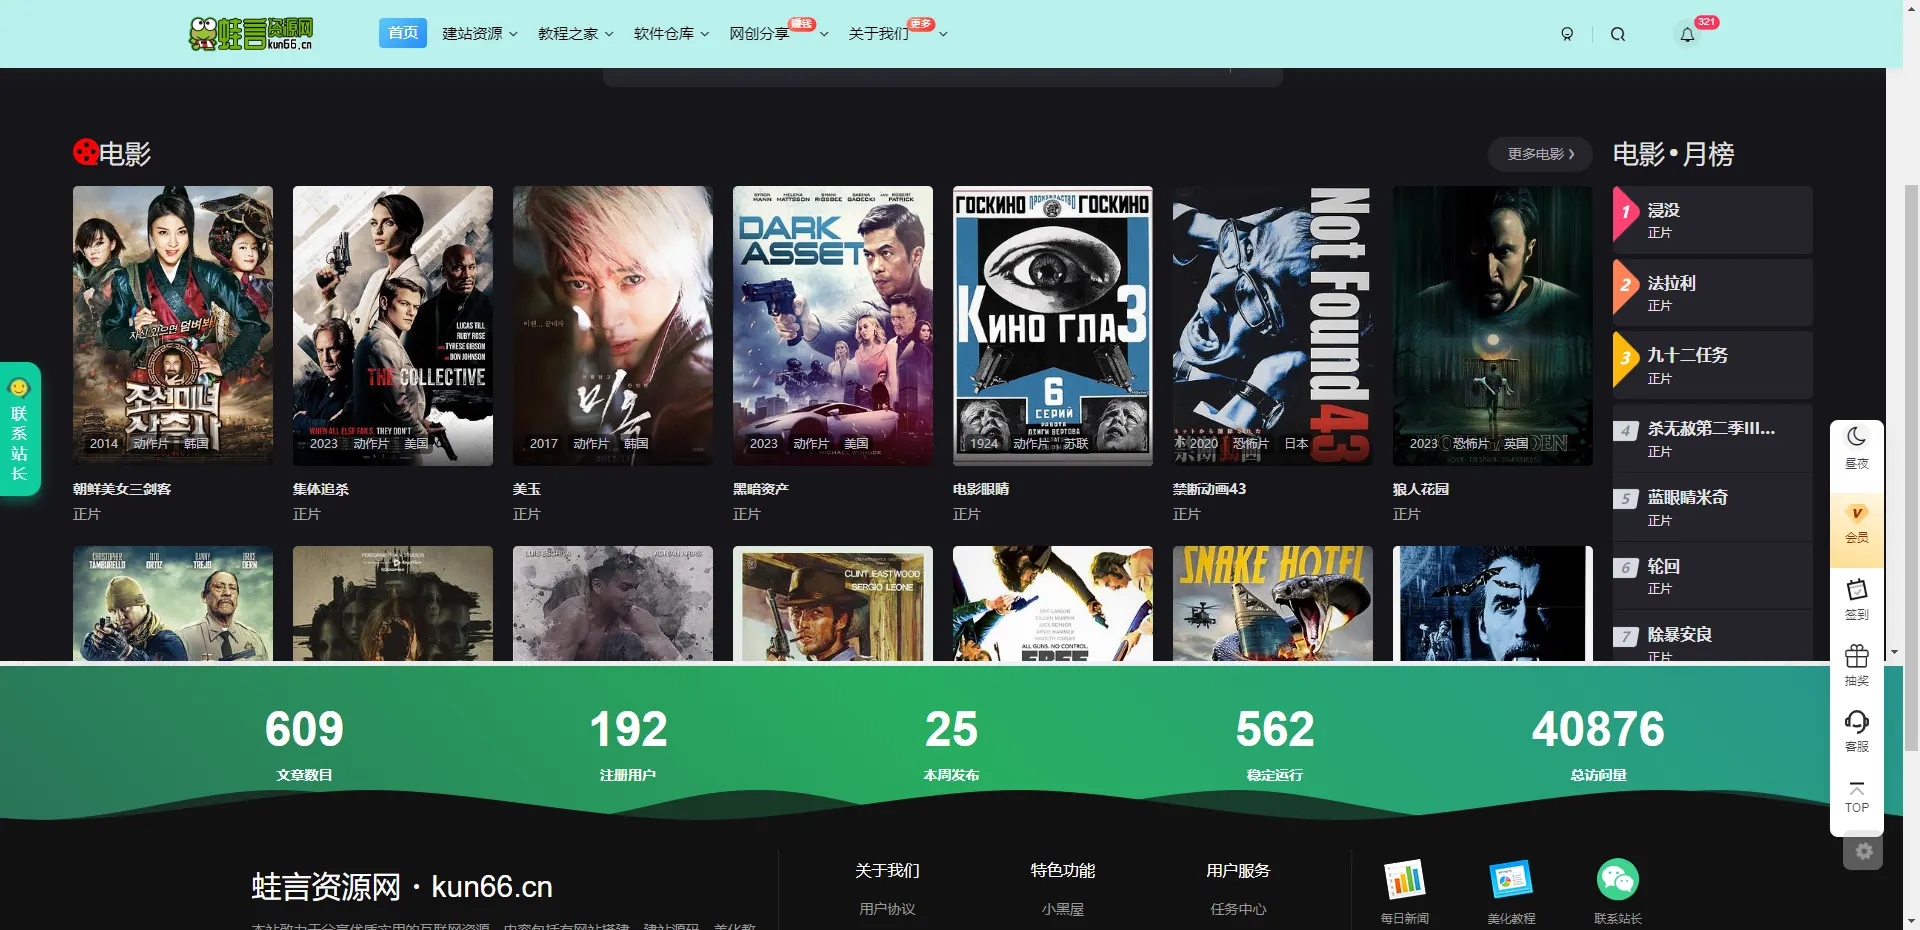Open the 用户协议 footer link
The width and height of the screenshot is (1920, 930).
coord(887,909)
